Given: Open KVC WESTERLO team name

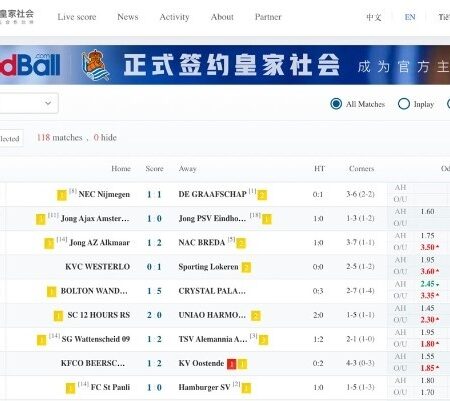Looking at the screenshot, I should point(97,267).
